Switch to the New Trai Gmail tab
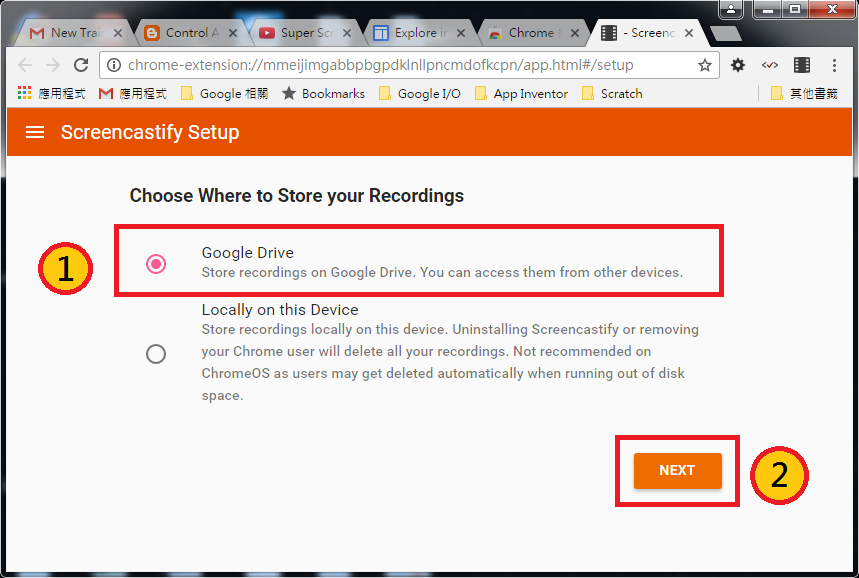This screenshot has width=859, height=578. (x=68, y=33)
